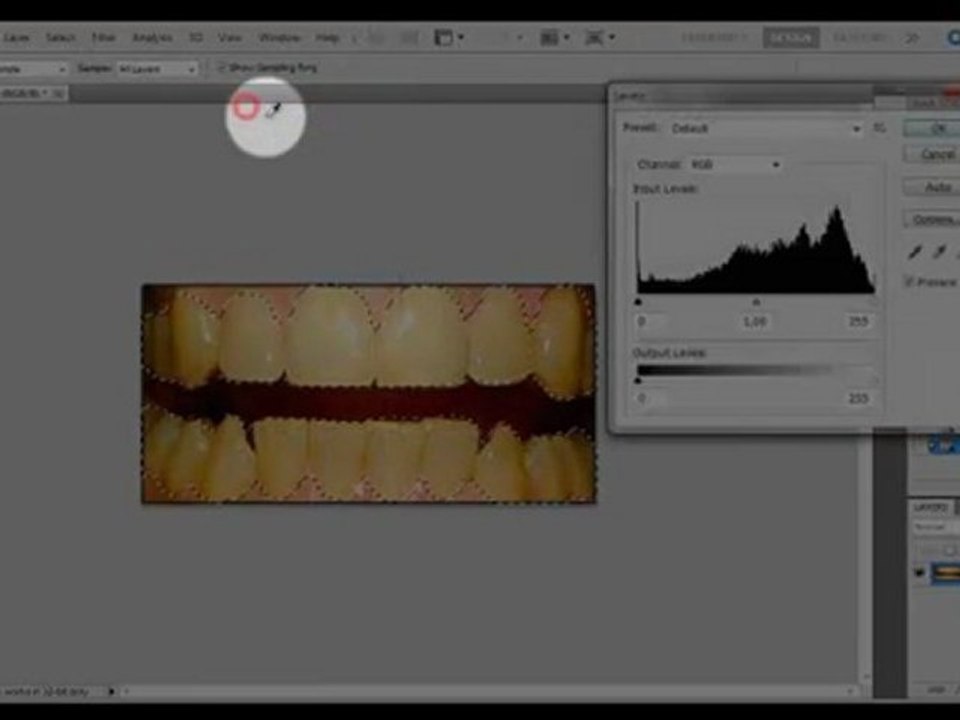Screen dimensions: 960x720
Task: Click Cancel in the Levels dialog
Action: (x=932, y=154)
